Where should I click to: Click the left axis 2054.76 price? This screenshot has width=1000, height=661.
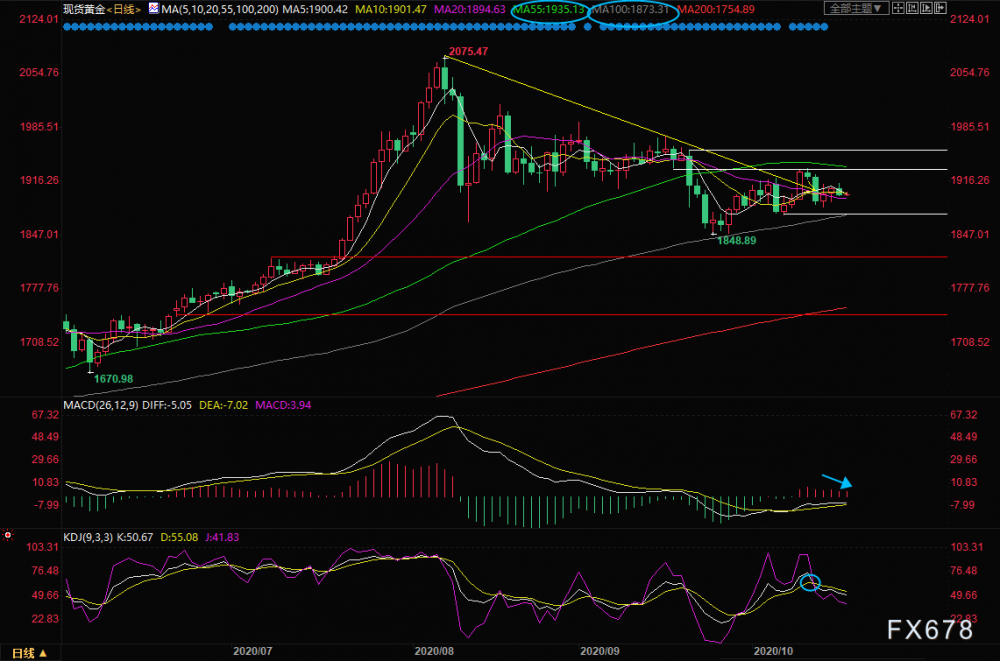tap(39, 72)
